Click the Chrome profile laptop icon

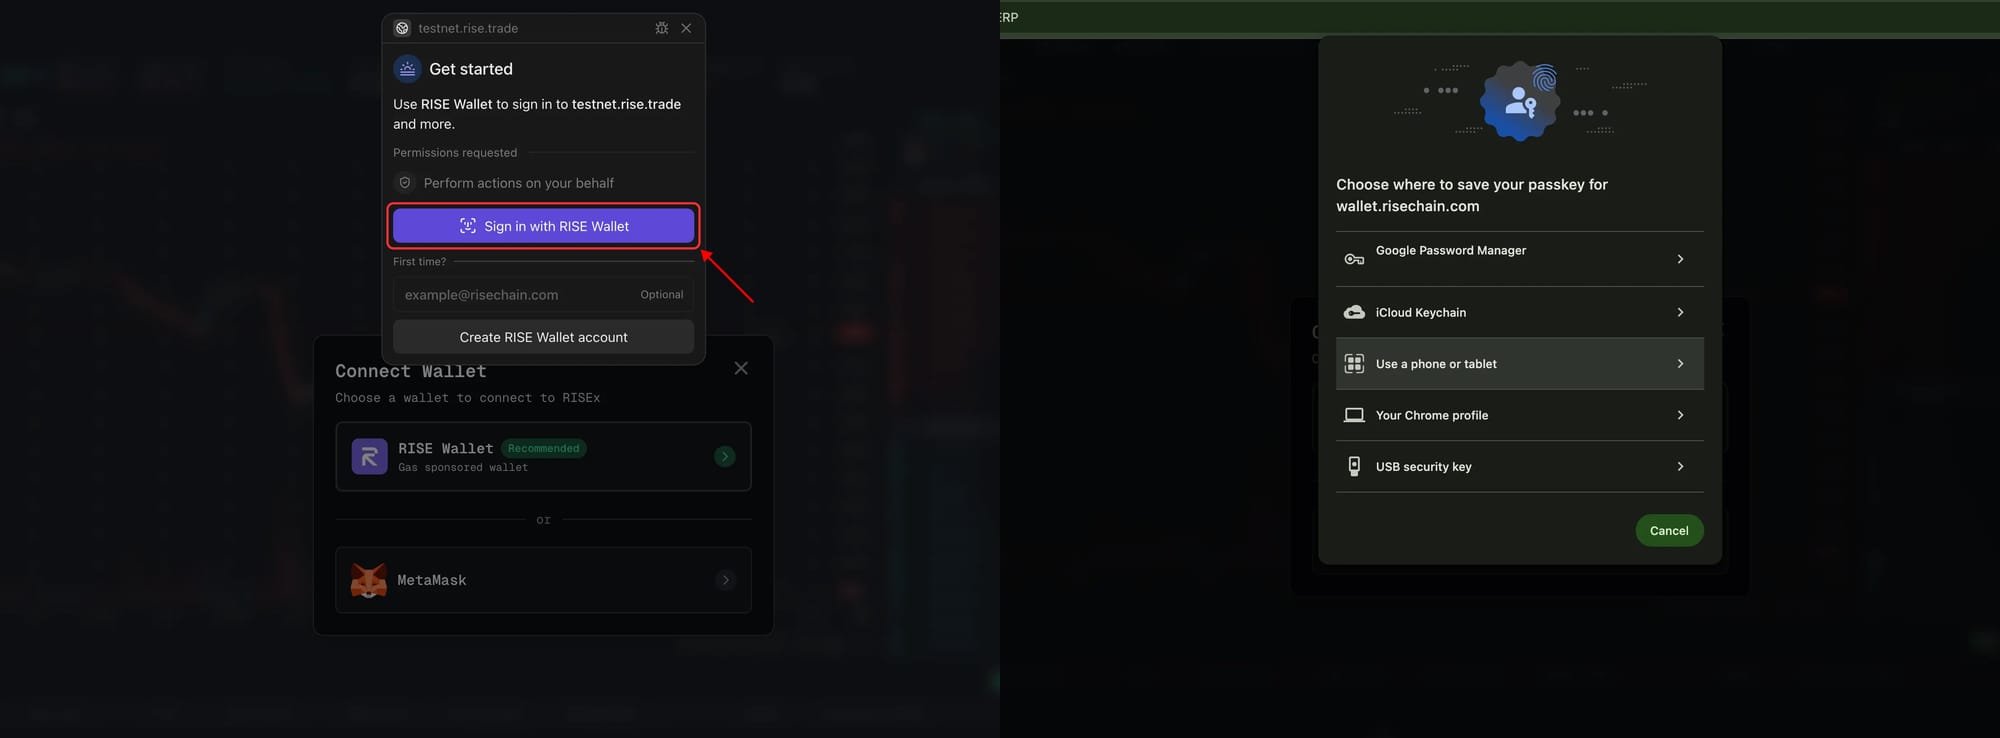click(x=1354, y=415)
